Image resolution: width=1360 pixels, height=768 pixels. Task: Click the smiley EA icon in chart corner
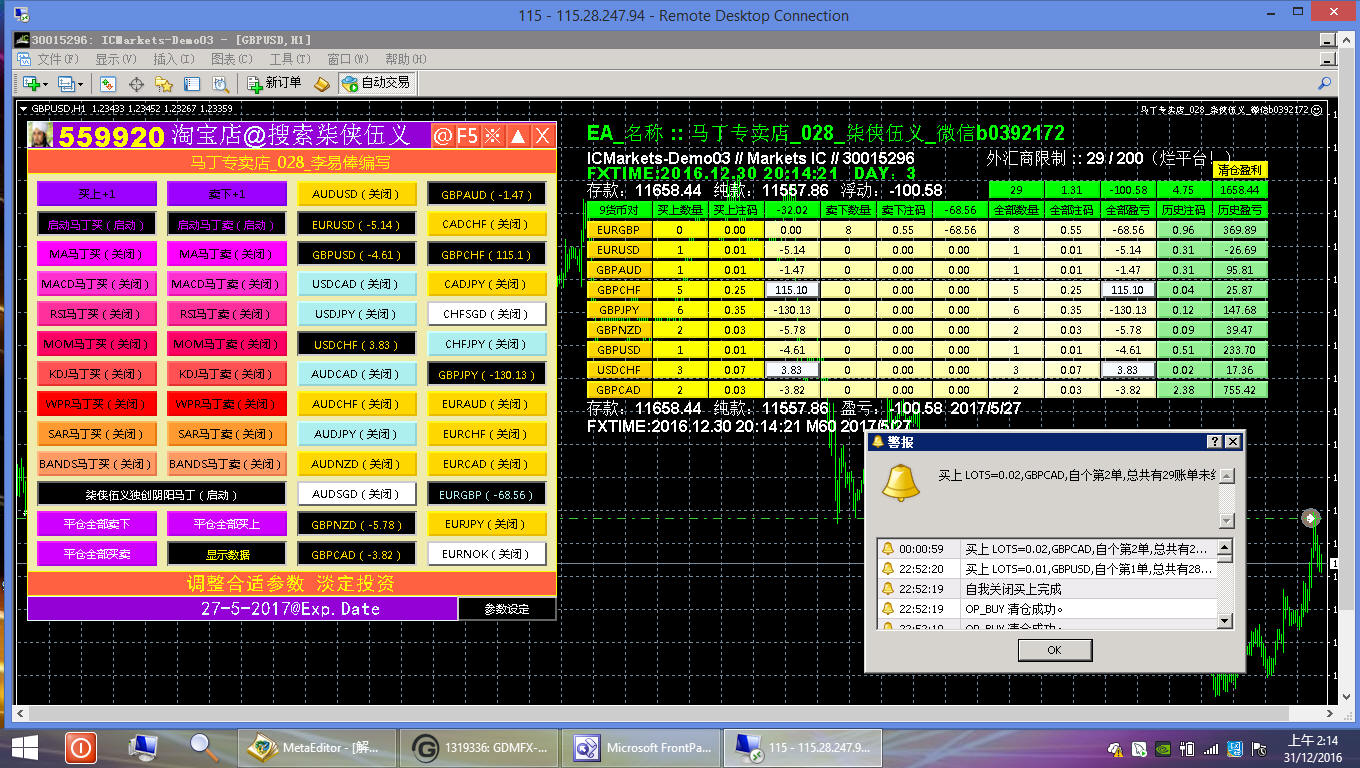(1317, 110)
